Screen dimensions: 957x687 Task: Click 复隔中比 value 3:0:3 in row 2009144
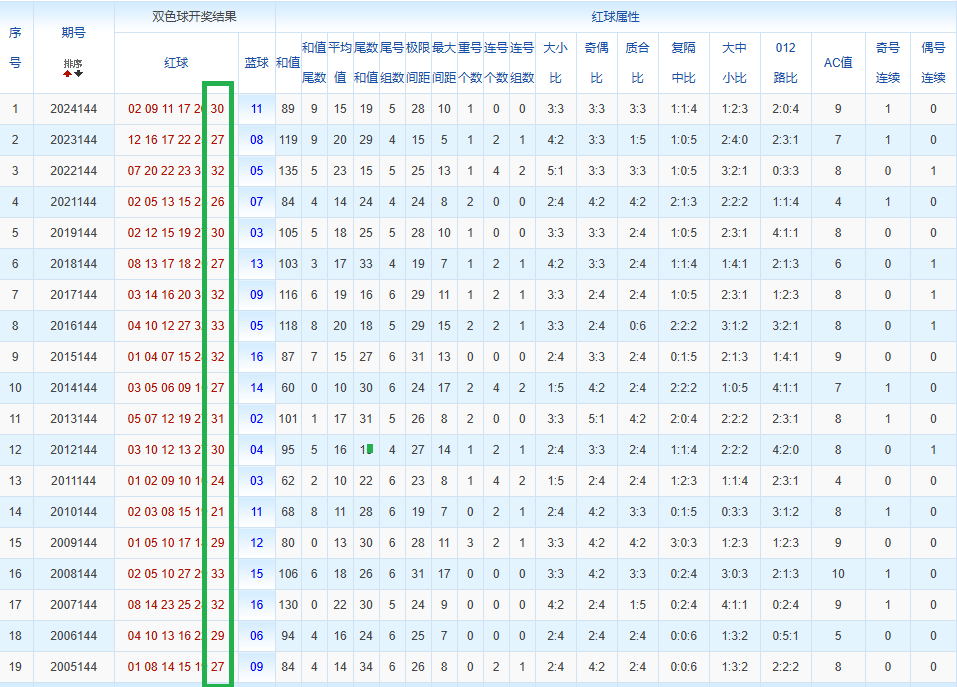pos(684,543)
